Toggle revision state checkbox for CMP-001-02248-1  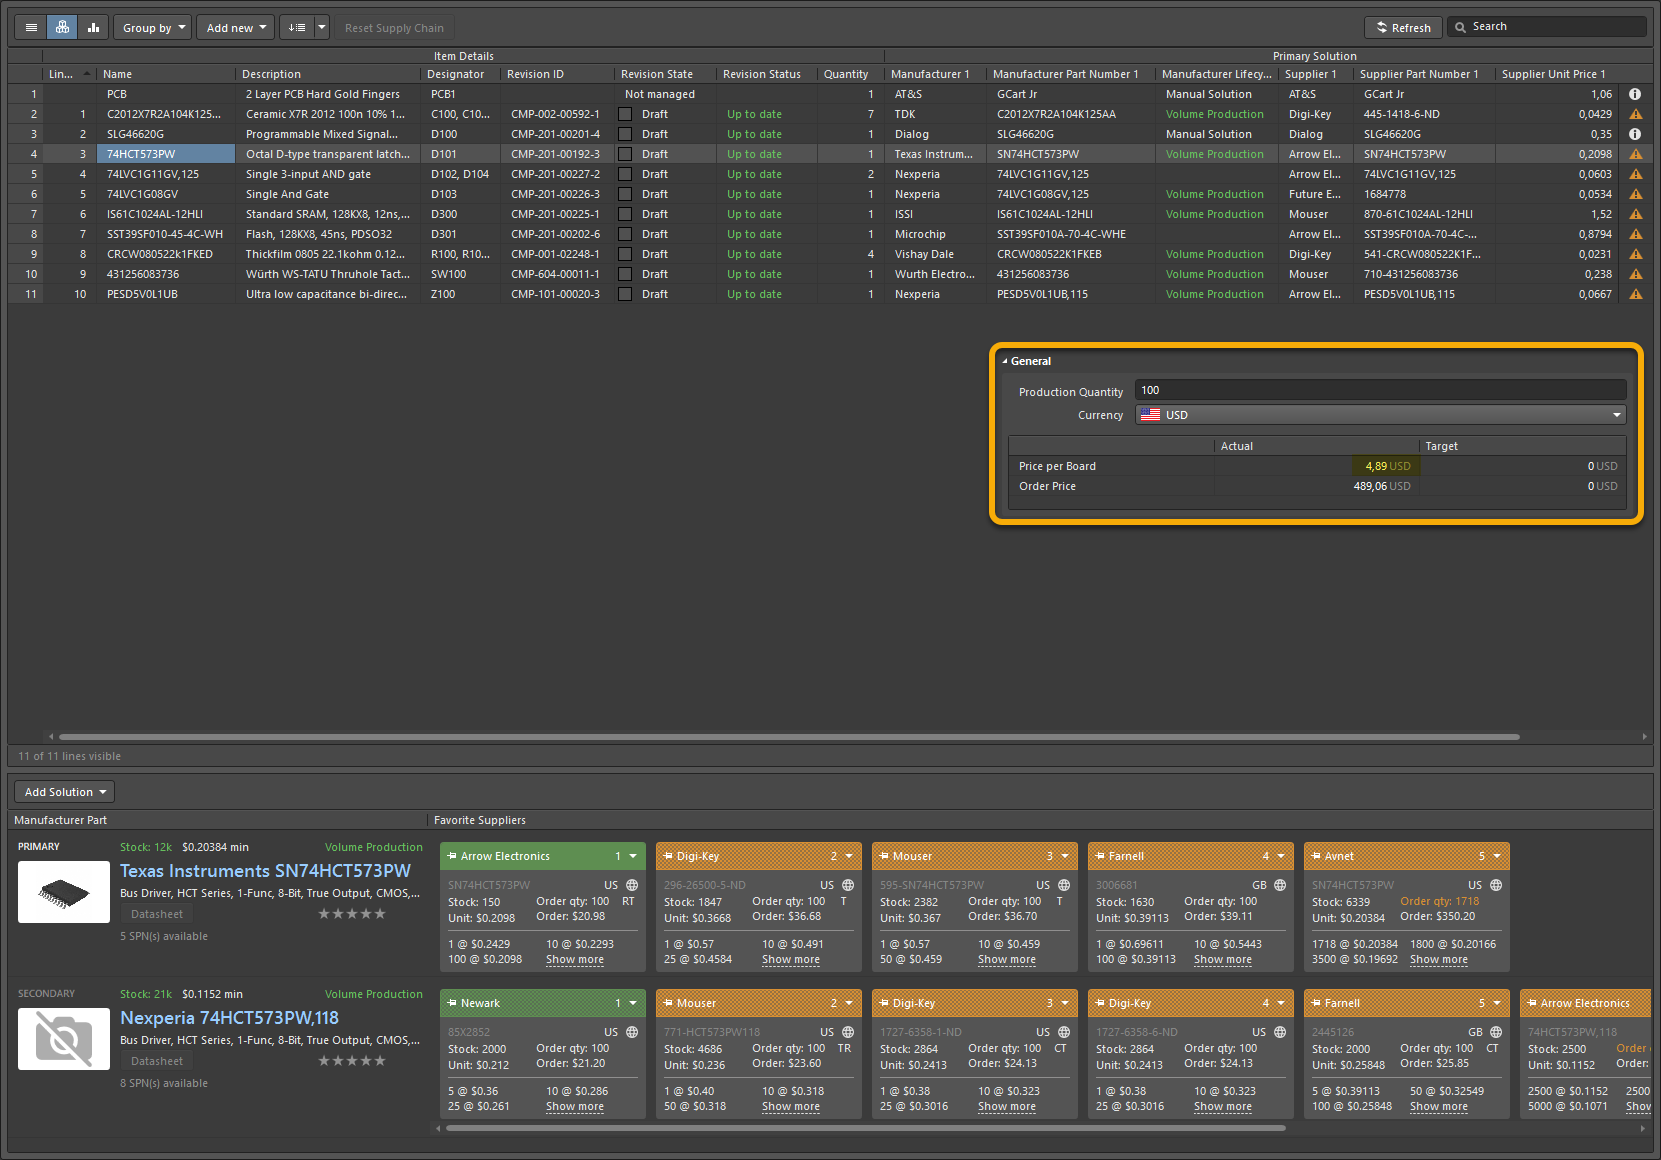click(x=625, y=254)
